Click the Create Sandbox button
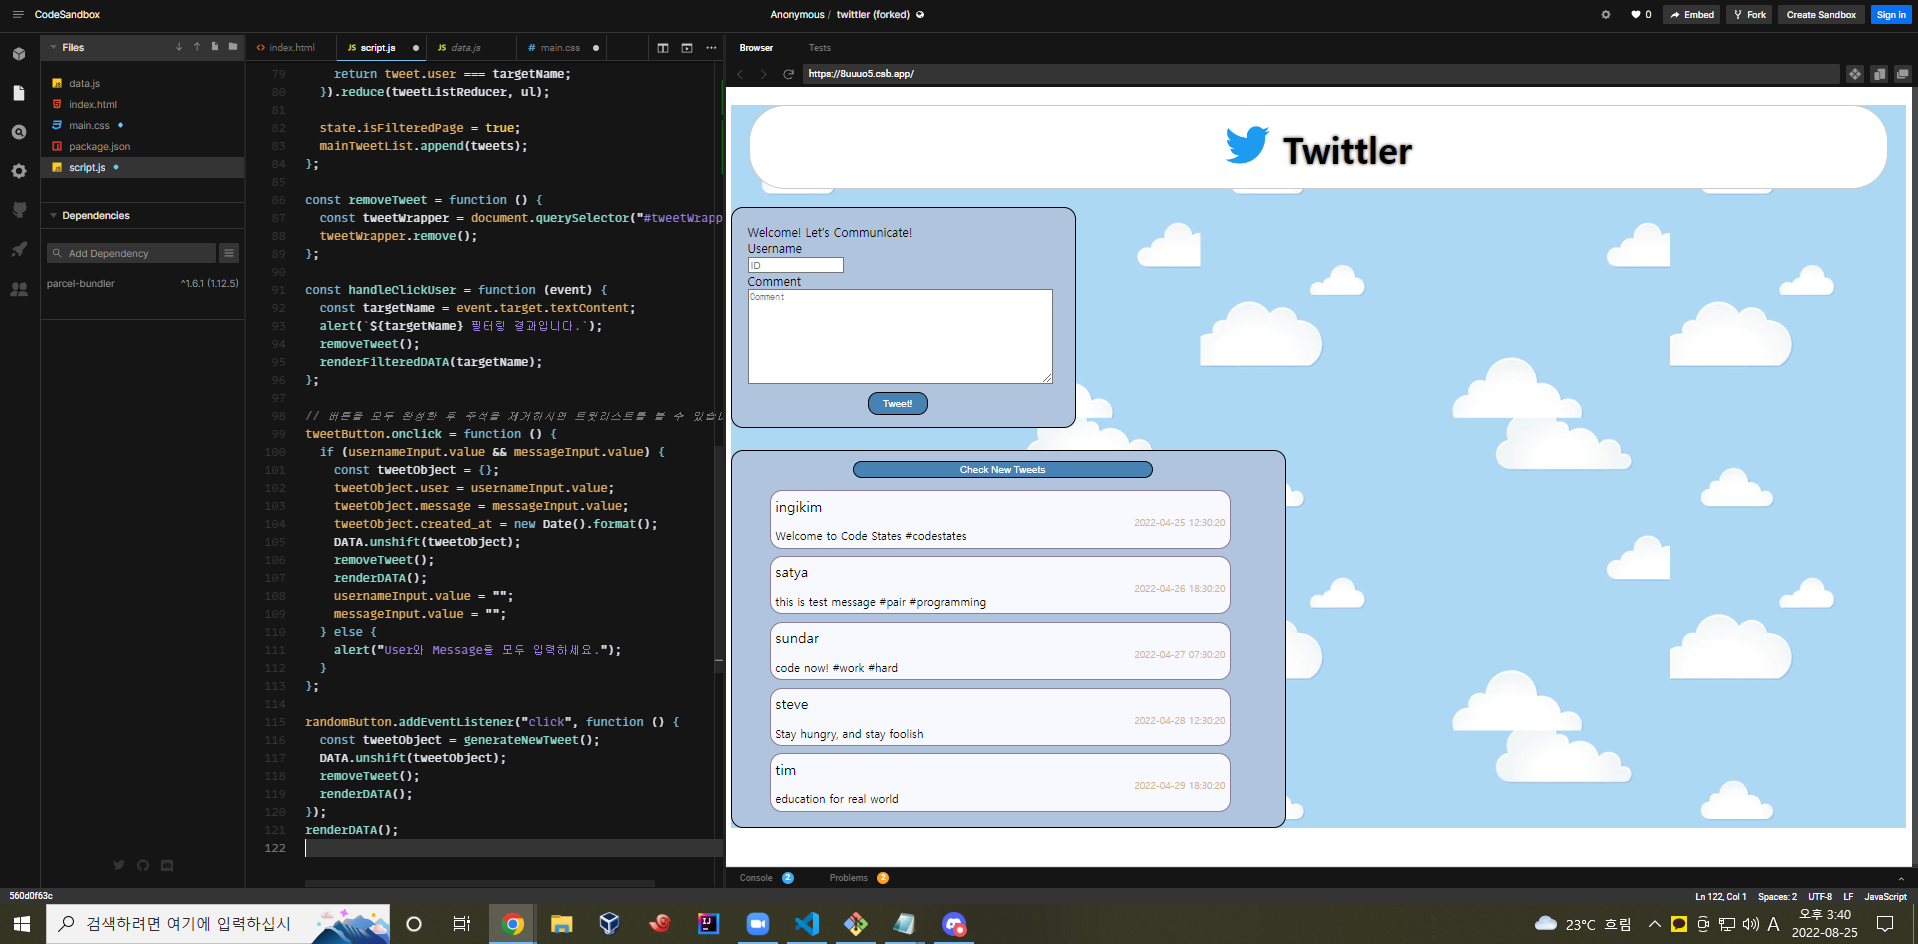 coord(1821,15)
